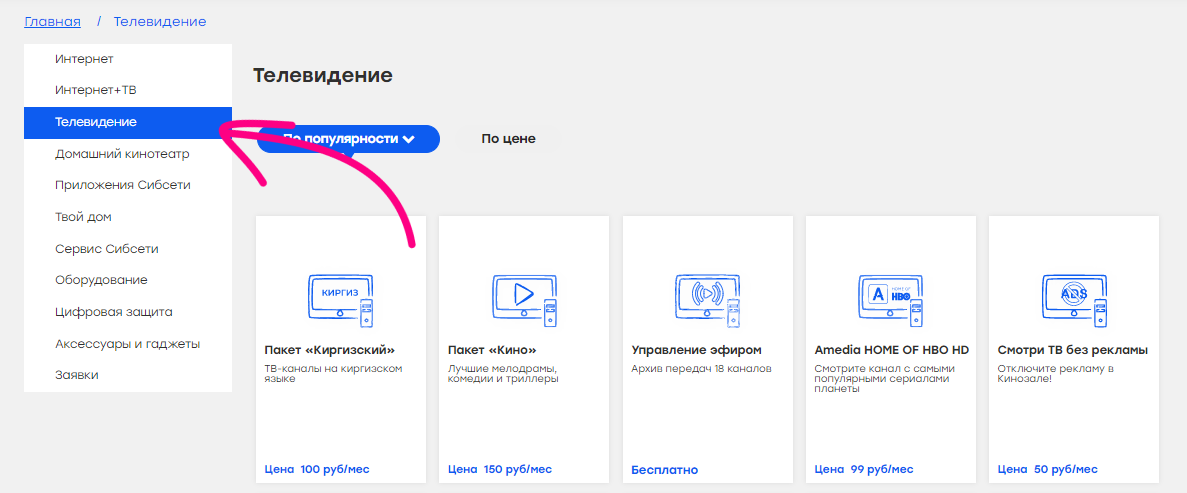Click the Цена 100 руб/мес price text
Screen dimensions: 1187x493
coord(317,470)
